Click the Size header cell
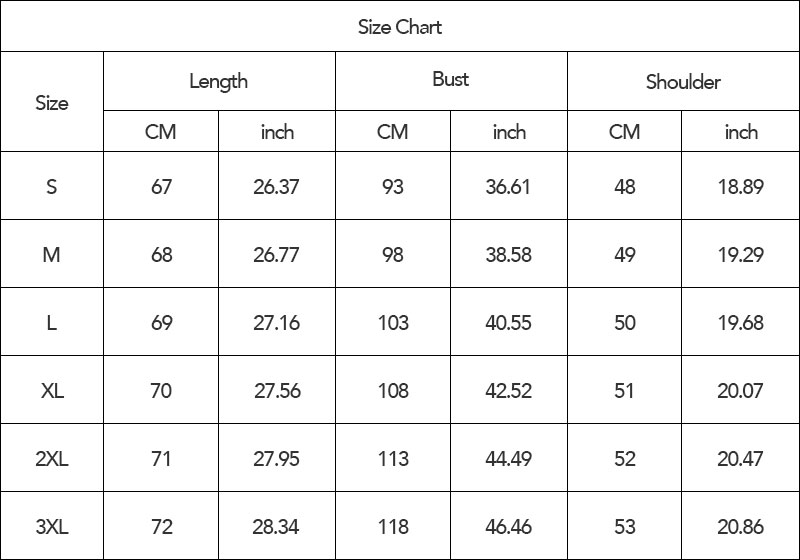800x560 pixels. pyautogui.click(x=52, y=103)
